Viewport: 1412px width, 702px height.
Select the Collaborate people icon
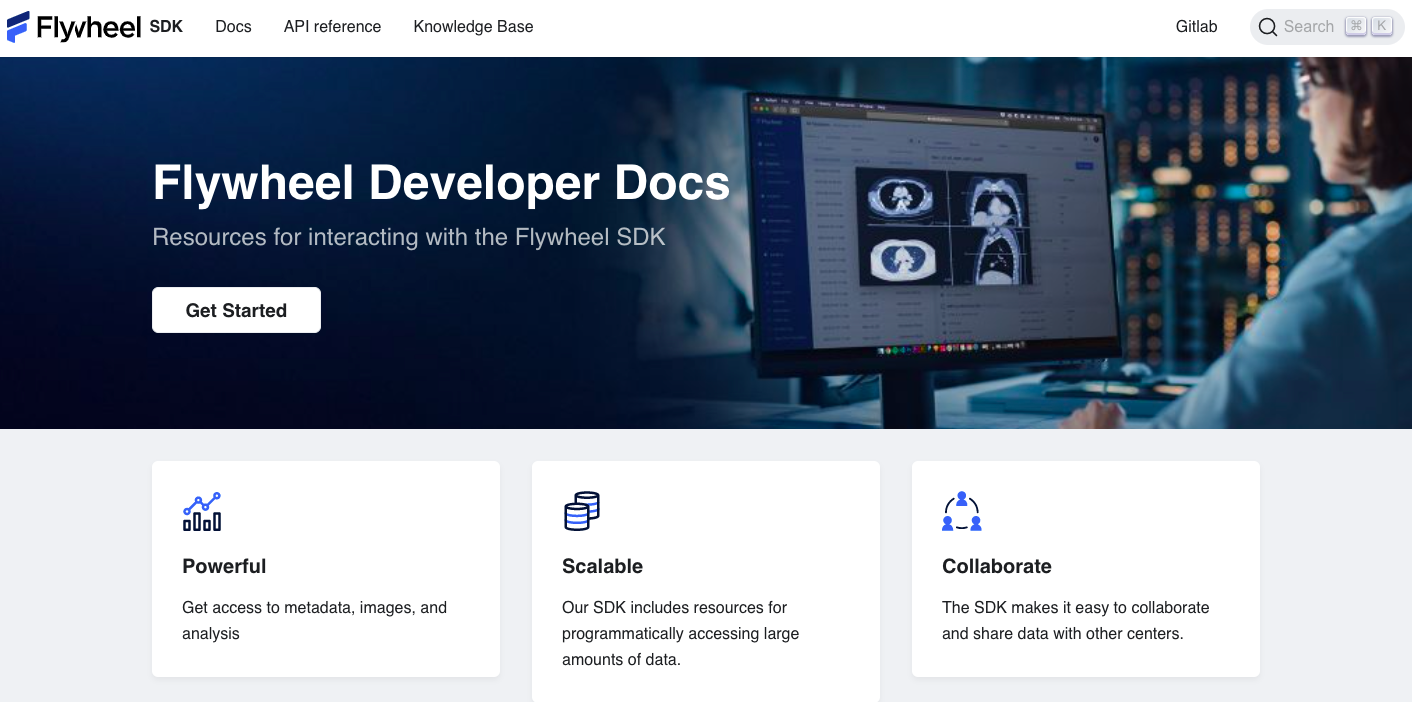(961, 511)
